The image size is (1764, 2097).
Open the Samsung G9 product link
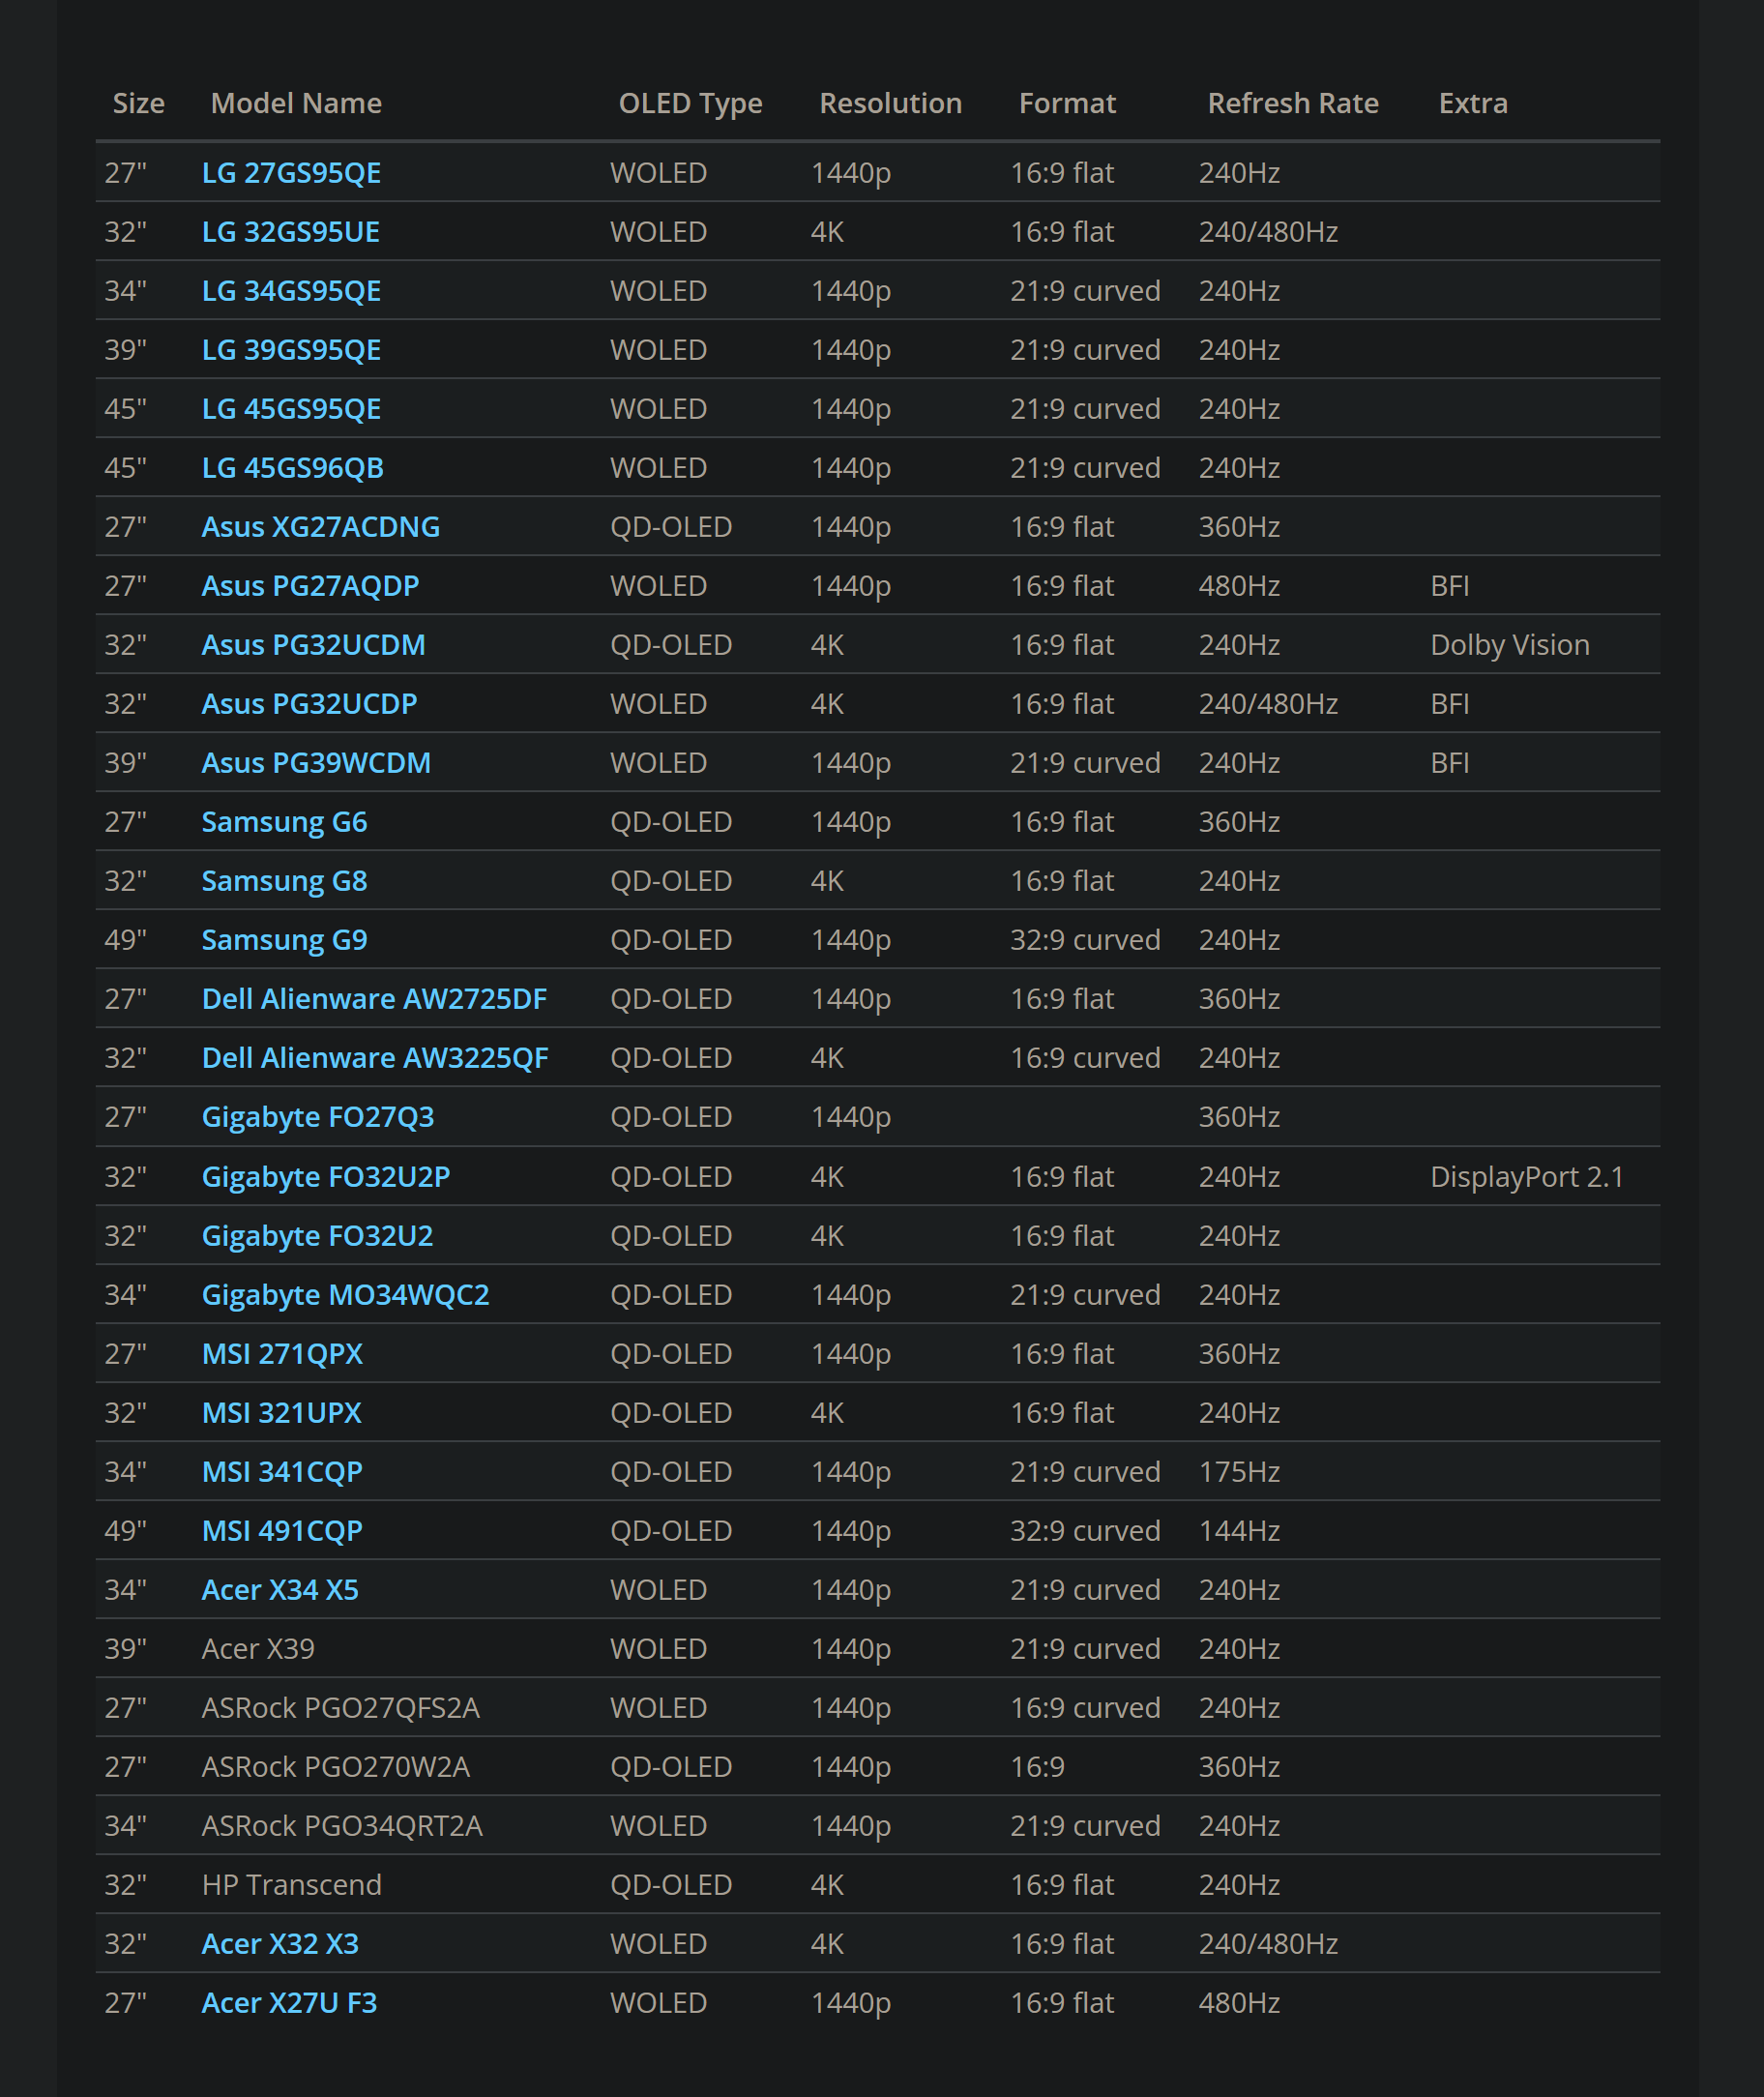coord(284,939)
